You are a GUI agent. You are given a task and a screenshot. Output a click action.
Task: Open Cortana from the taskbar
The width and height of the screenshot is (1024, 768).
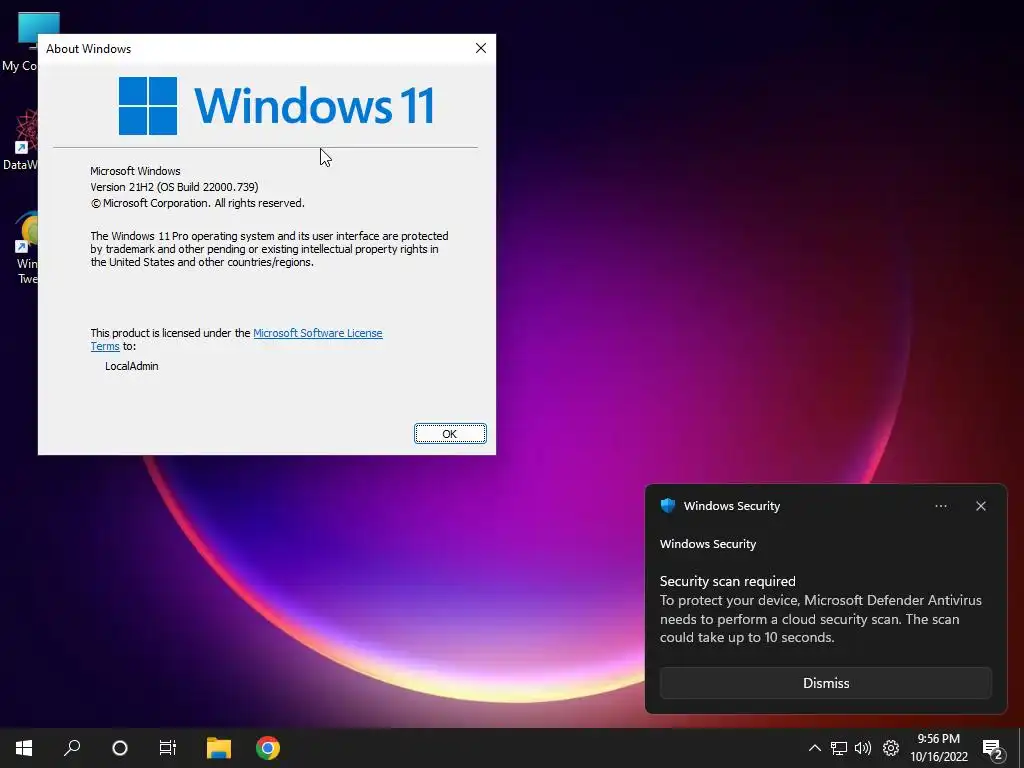point(120,748)
